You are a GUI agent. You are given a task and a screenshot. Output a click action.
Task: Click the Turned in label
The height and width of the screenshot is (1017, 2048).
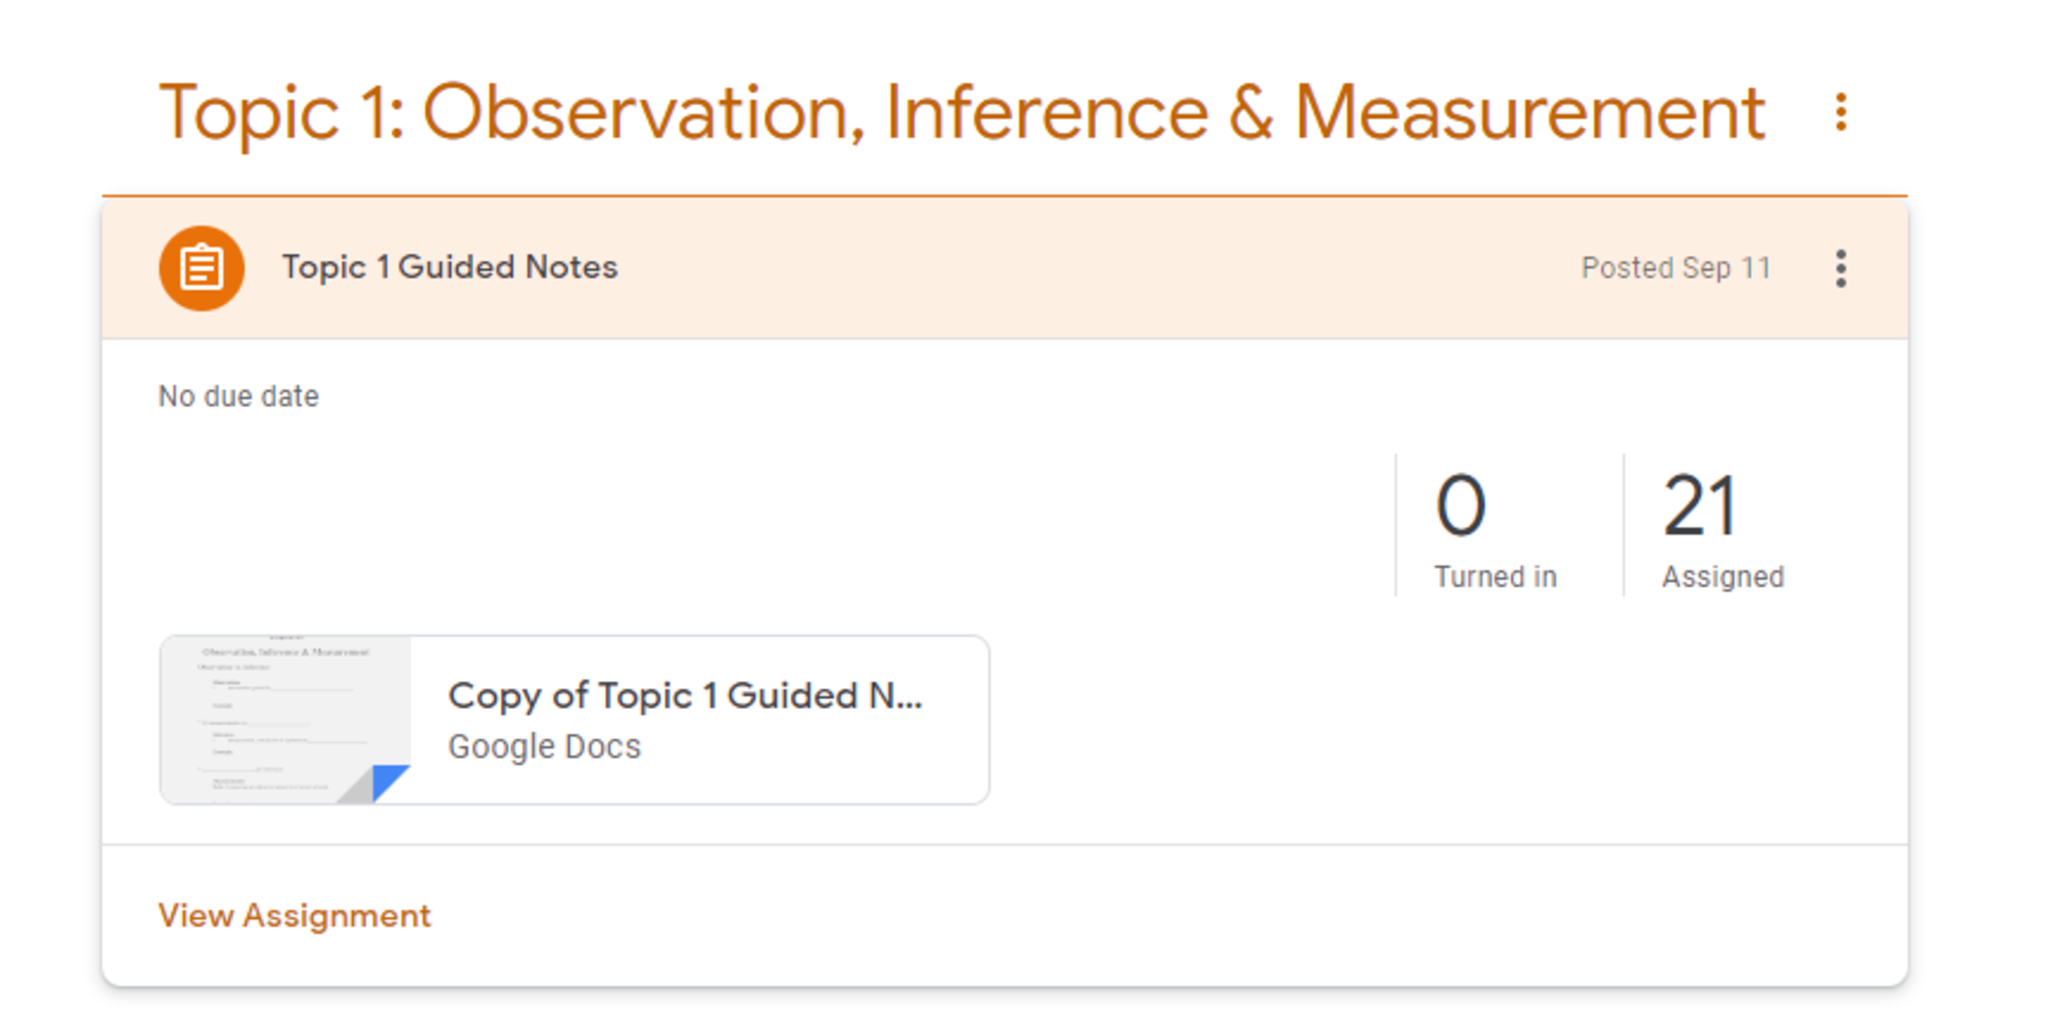[x=1495, y=577]
